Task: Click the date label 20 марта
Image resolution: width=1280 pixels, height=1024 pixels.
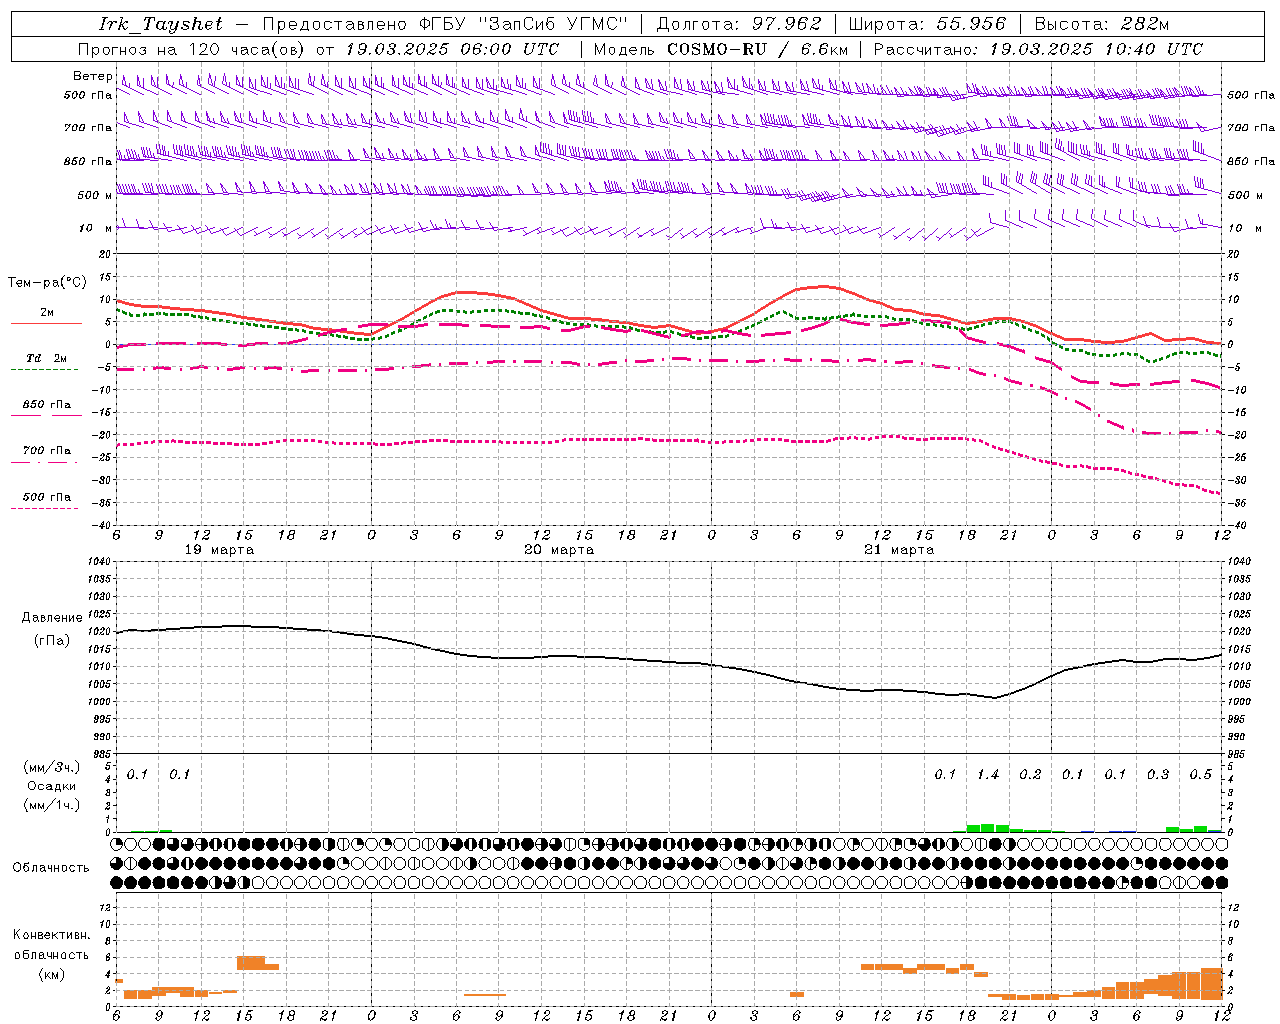Action: point(559,550)
